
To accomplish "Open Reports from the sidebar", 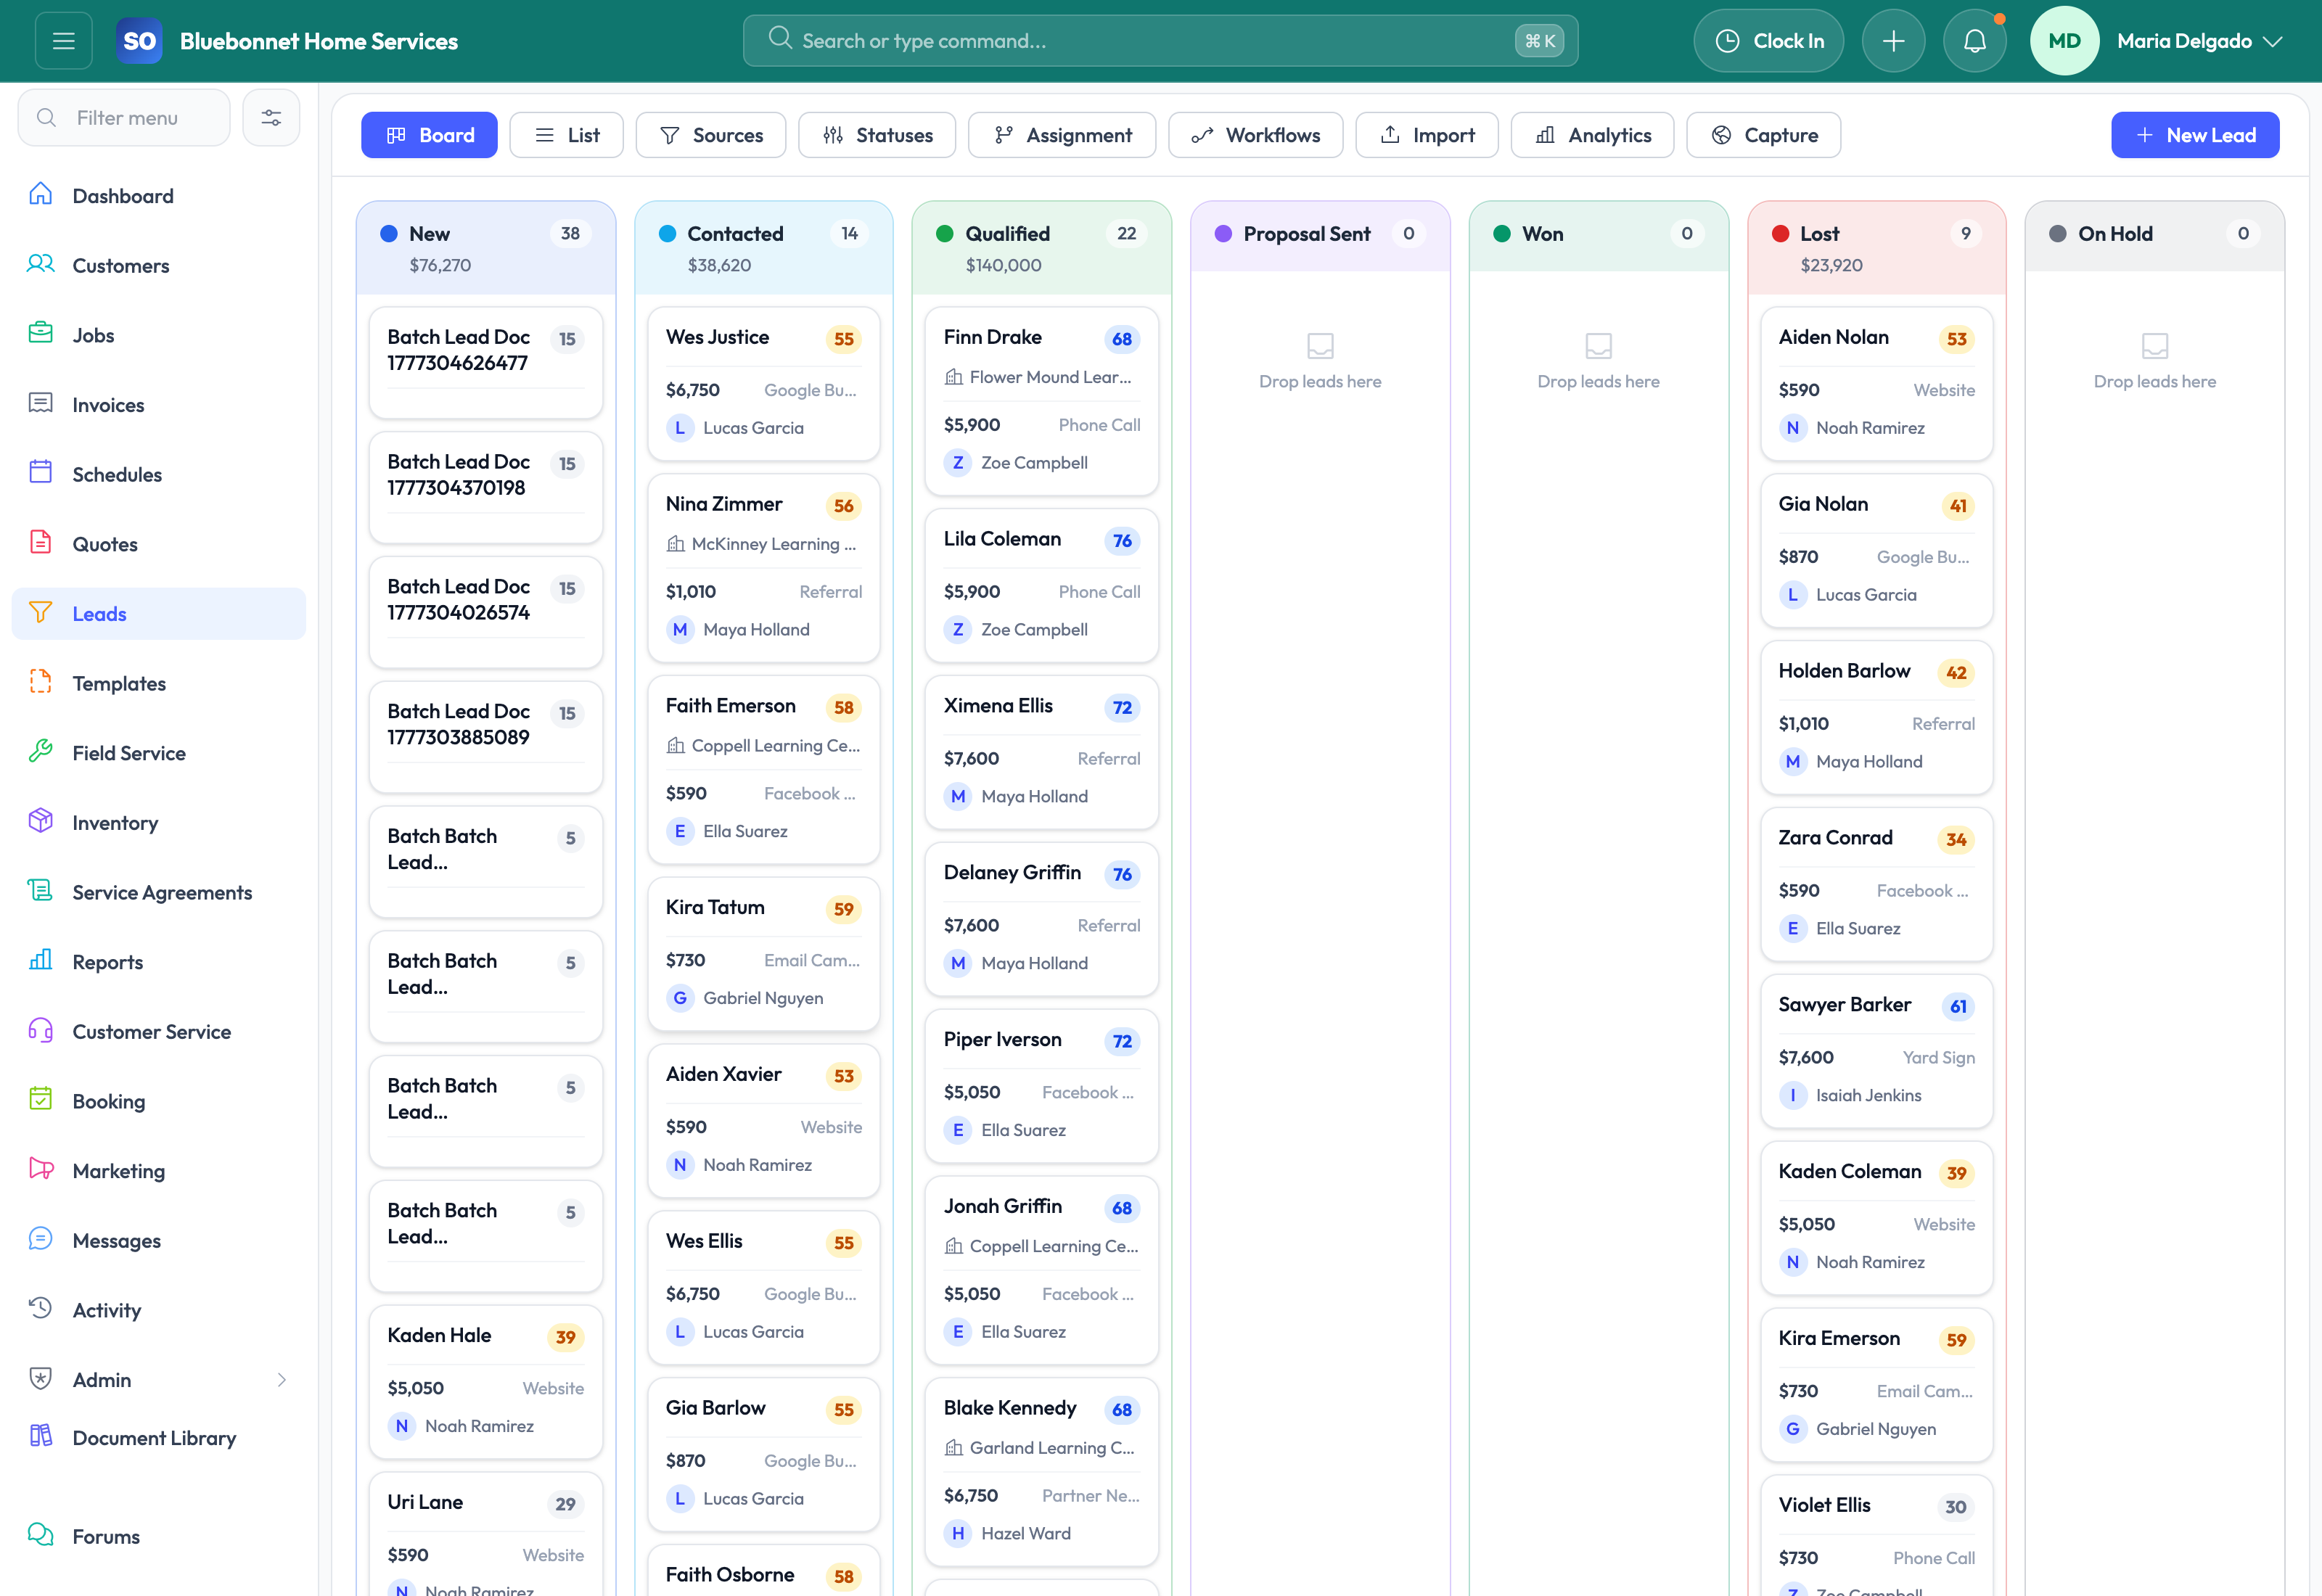I will pos(159,962).
